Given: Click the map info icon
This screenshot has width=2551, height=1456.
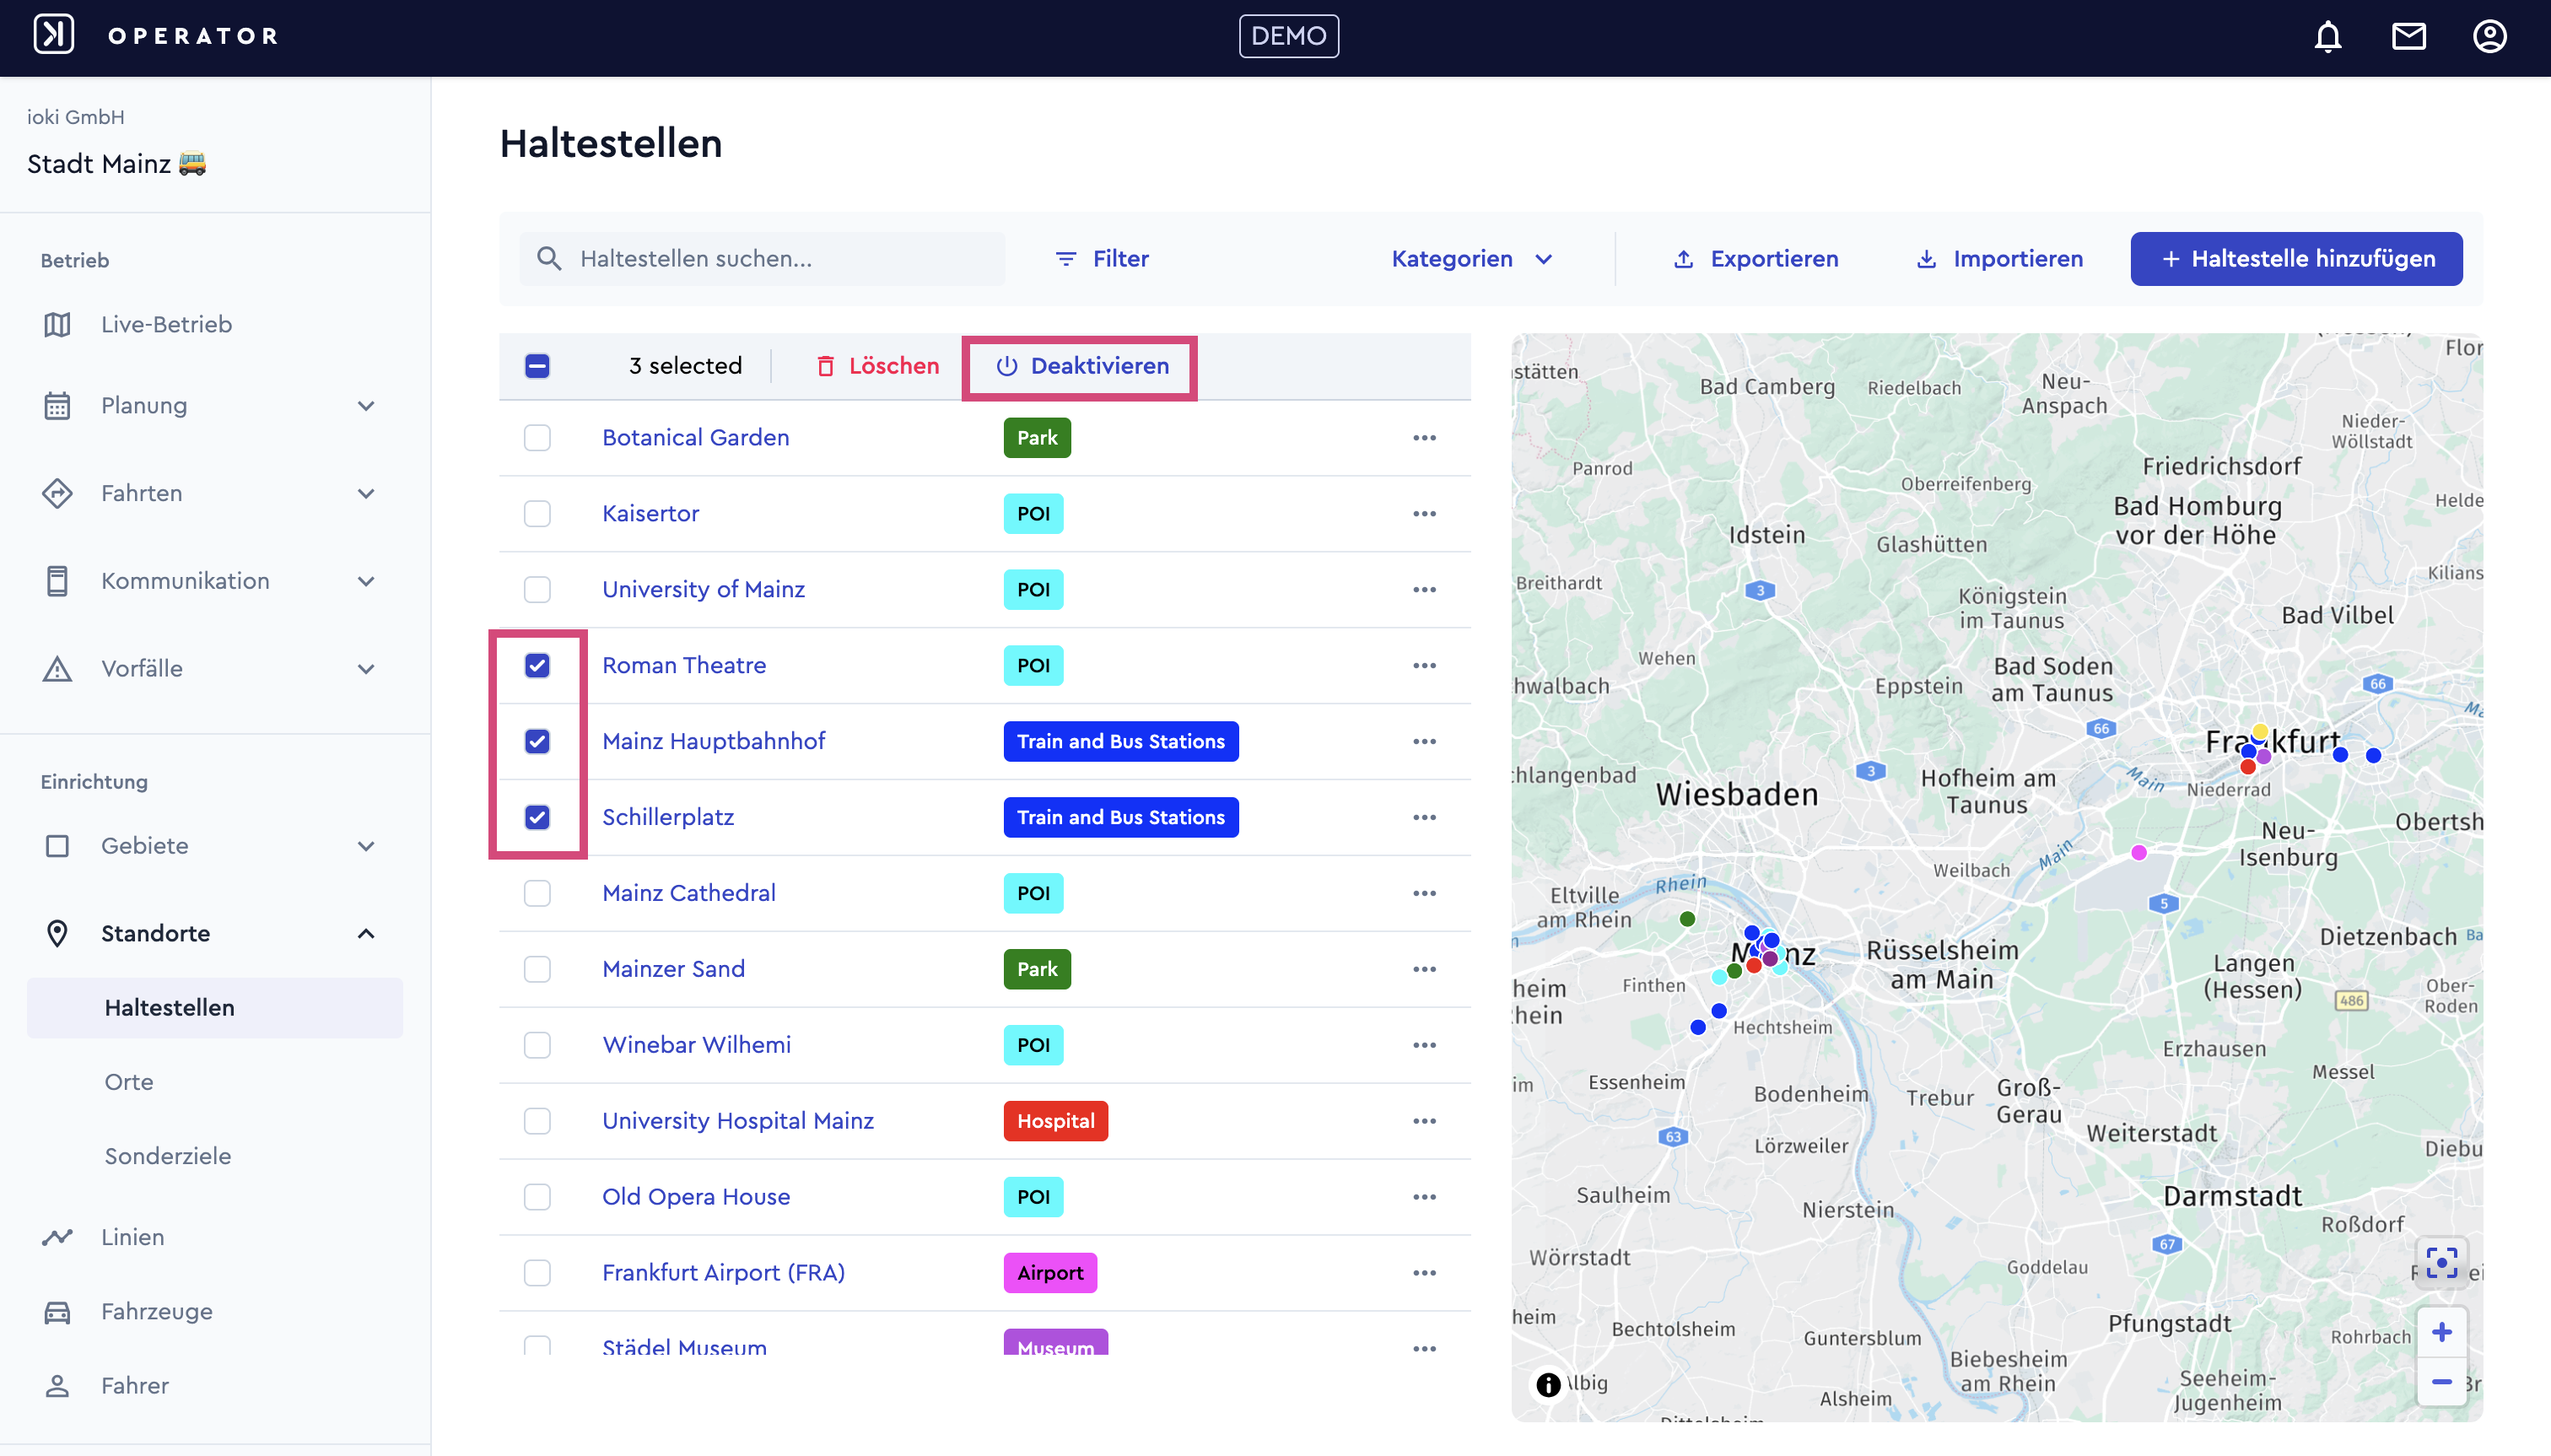Looking at the screenshot, I should coord(1547,1384).
